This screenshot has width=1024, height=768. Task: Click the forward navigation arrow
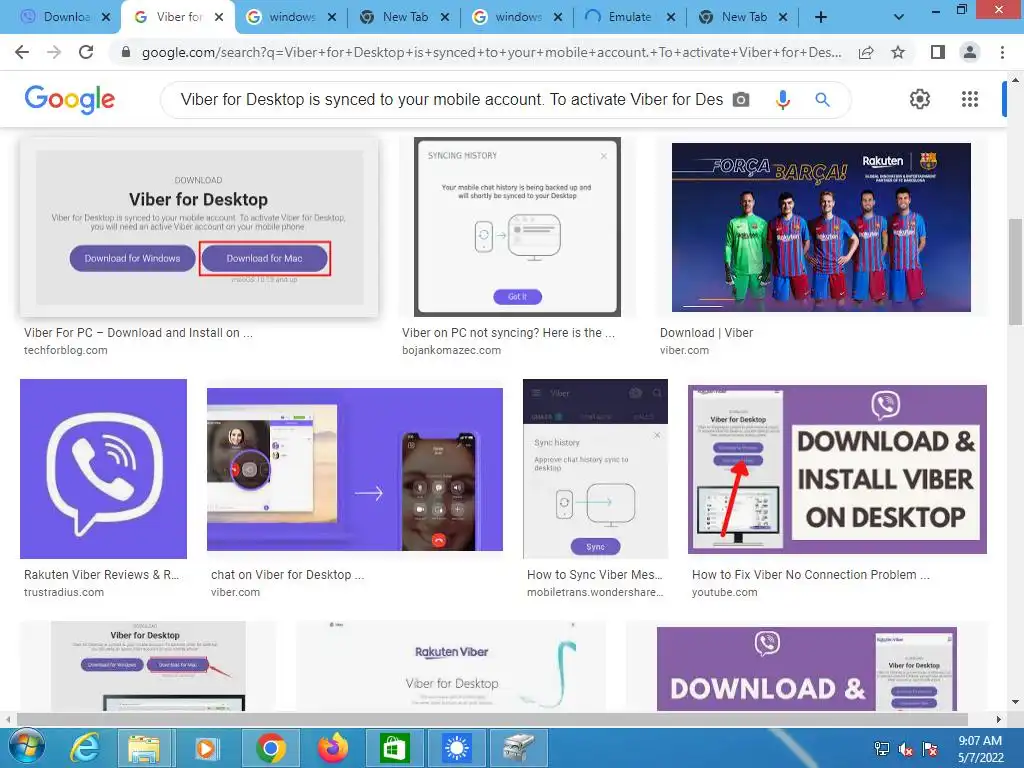(54, 52)
